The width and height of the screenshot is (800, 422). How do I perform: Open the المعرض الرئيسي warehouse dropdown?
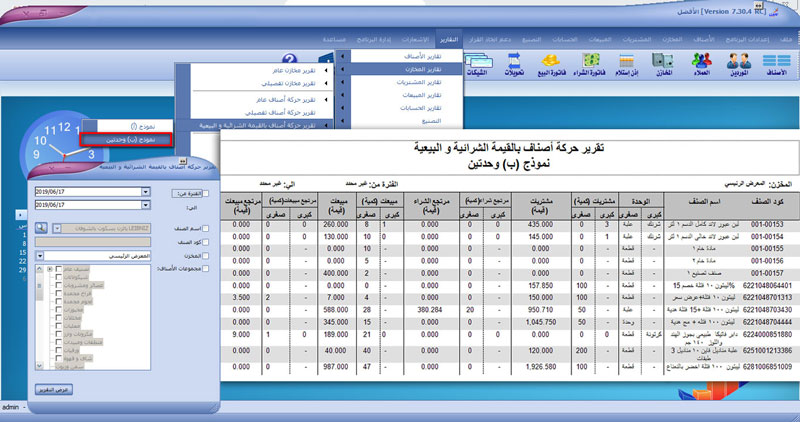coord(40,256)
